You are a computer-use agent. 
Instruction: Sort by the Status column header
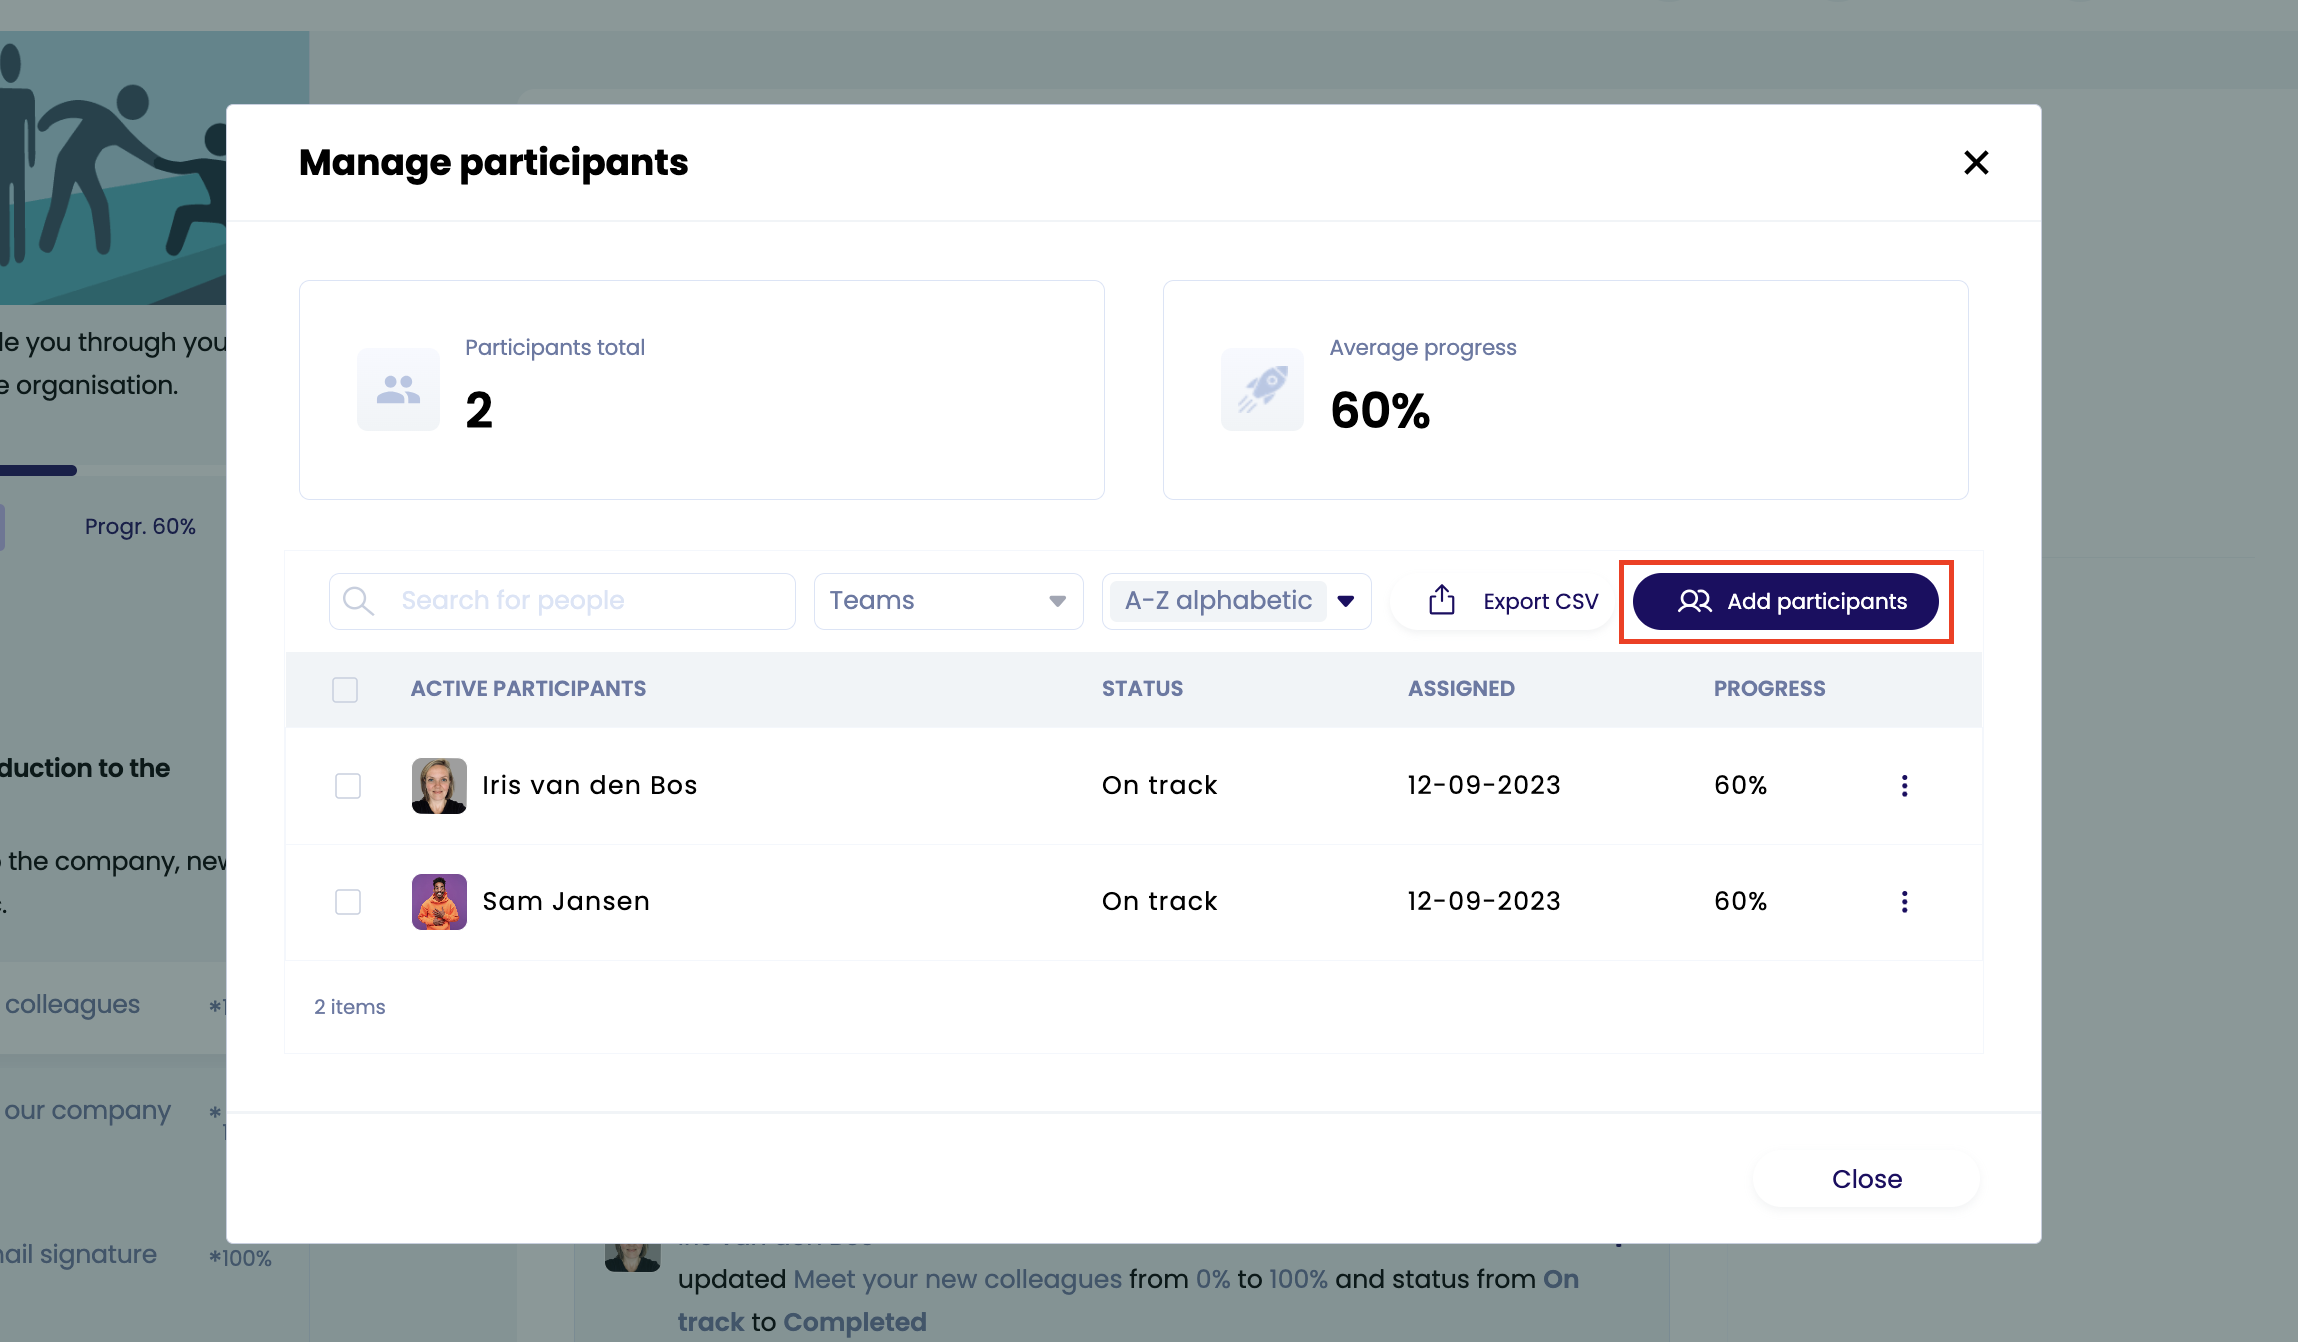(1142, 689)
